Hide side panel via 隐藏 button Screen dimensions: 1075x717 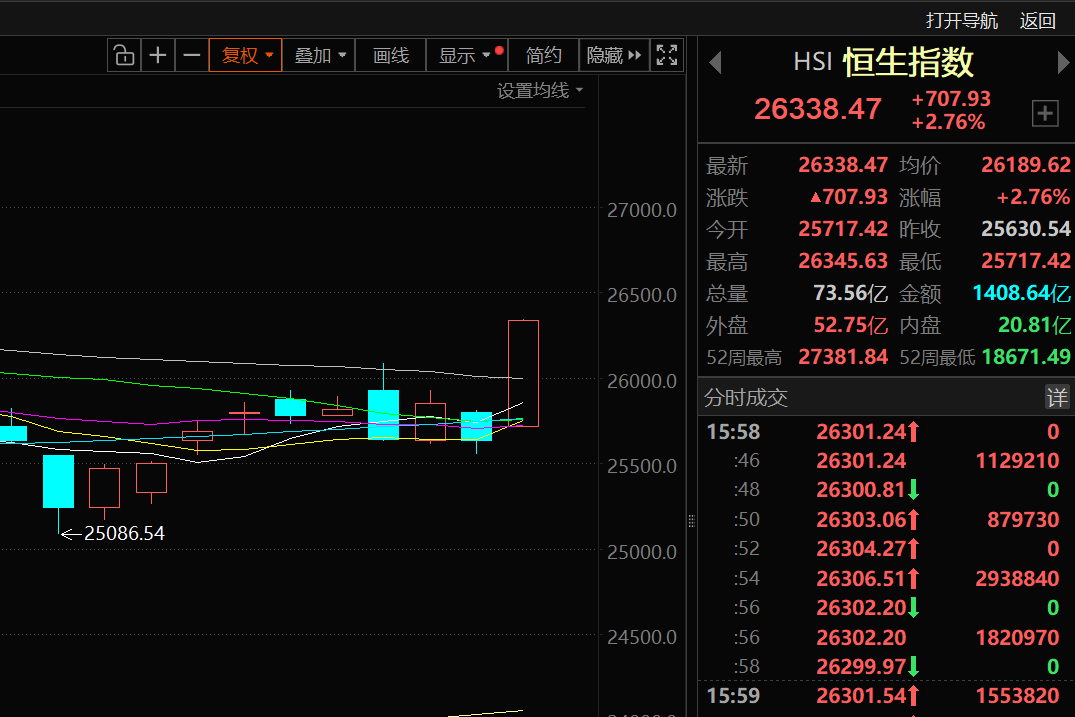pos(613,56)
